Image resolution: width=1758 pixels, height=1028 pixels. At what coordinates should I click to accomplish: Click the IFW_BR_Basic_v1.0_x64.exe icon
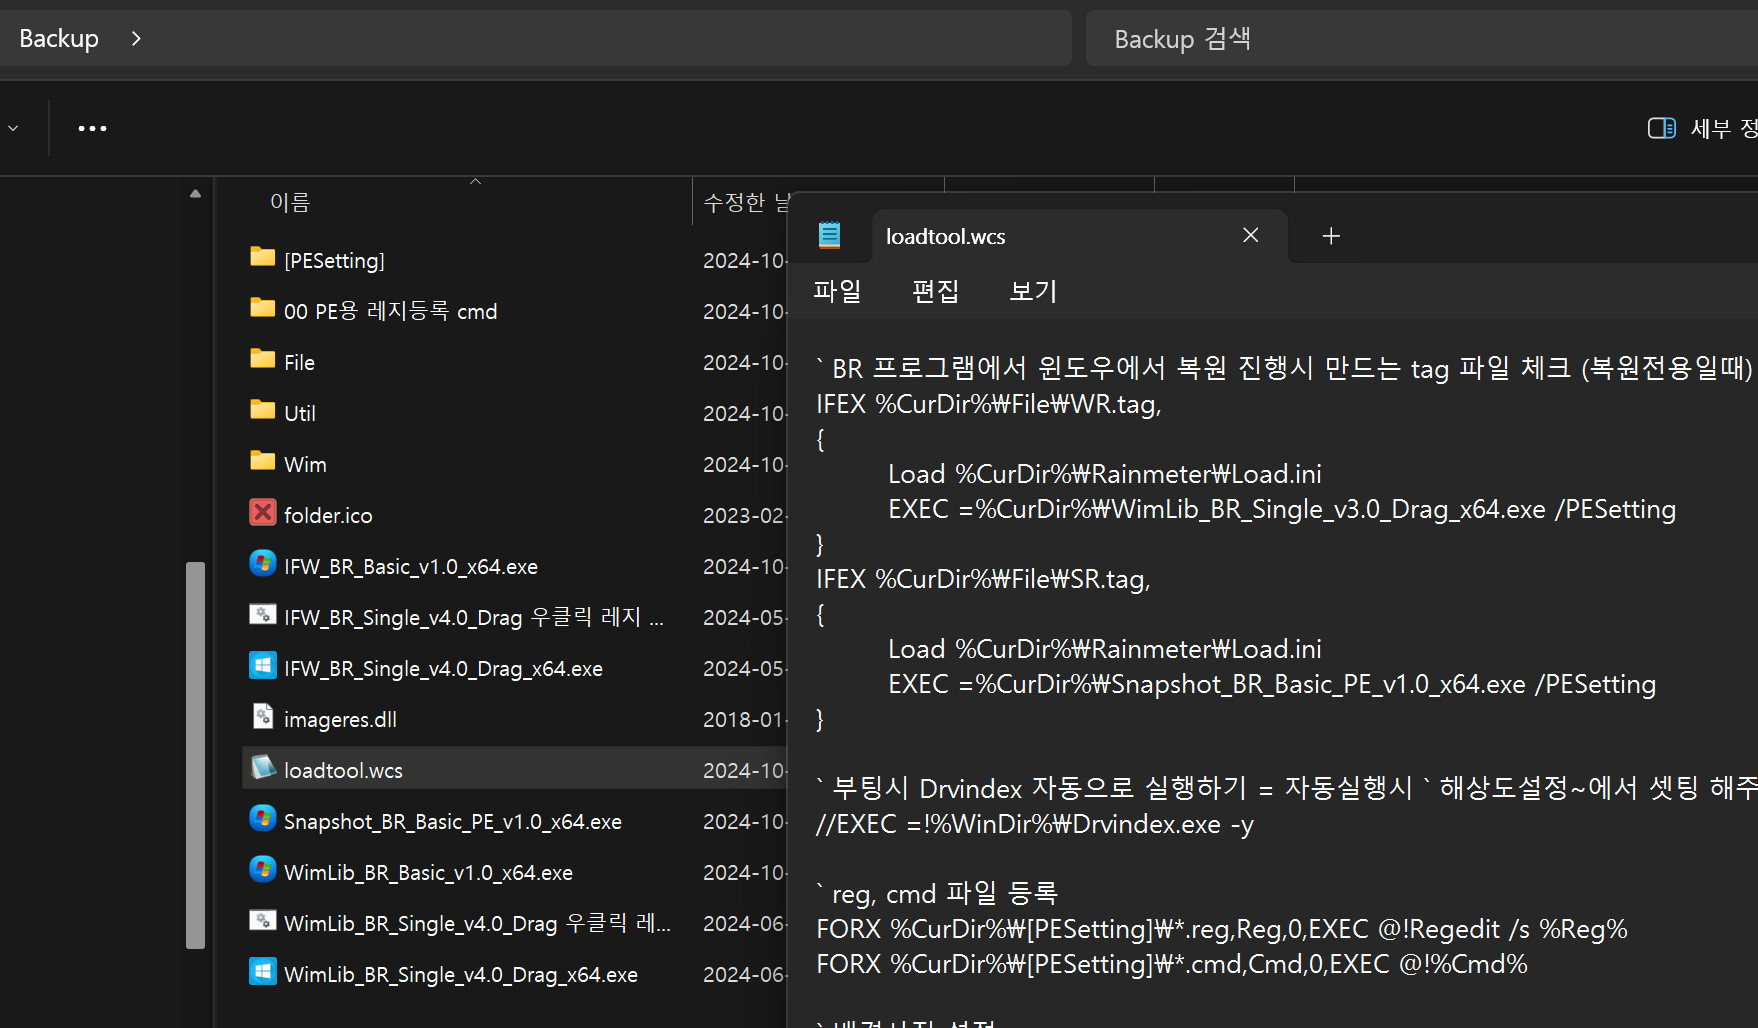(x=262, y=564)
